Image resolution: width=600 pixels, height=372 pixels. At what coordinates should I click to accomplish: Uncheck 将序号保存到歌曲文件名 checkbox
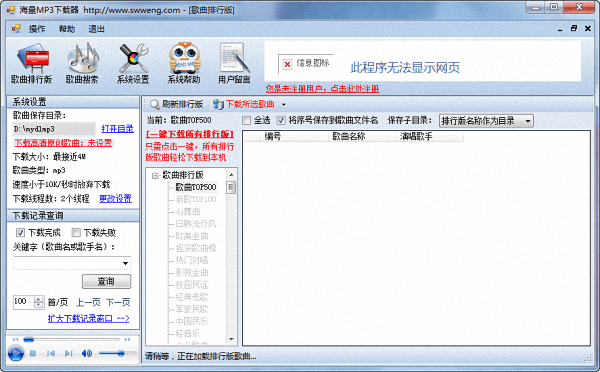point(281,121)
